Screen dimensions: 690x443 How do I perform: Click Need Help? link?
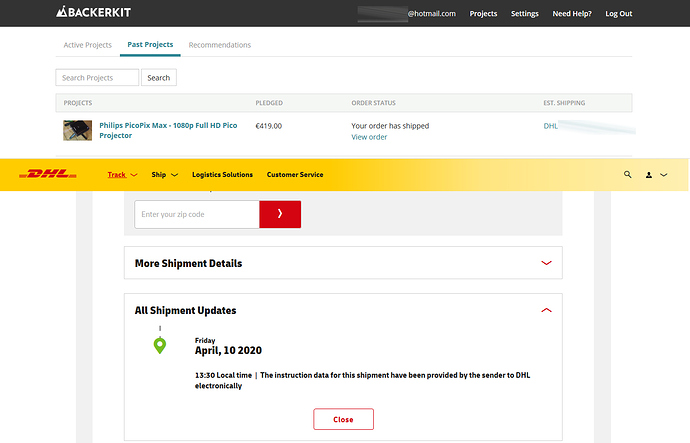tap(572, 14)
